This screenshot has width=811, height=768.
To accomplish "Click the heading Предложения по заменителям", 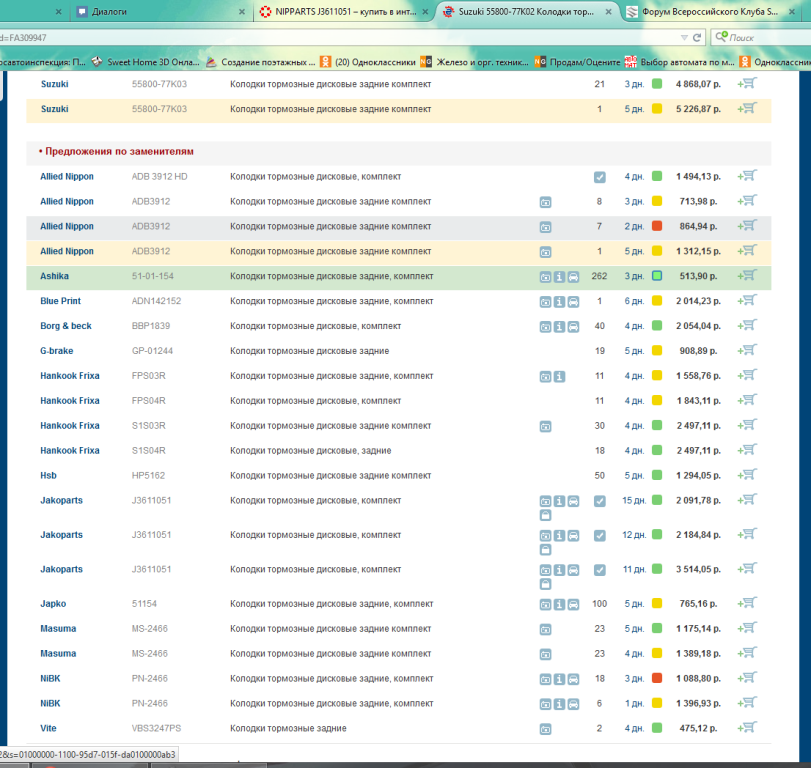I will click(119, 152).
